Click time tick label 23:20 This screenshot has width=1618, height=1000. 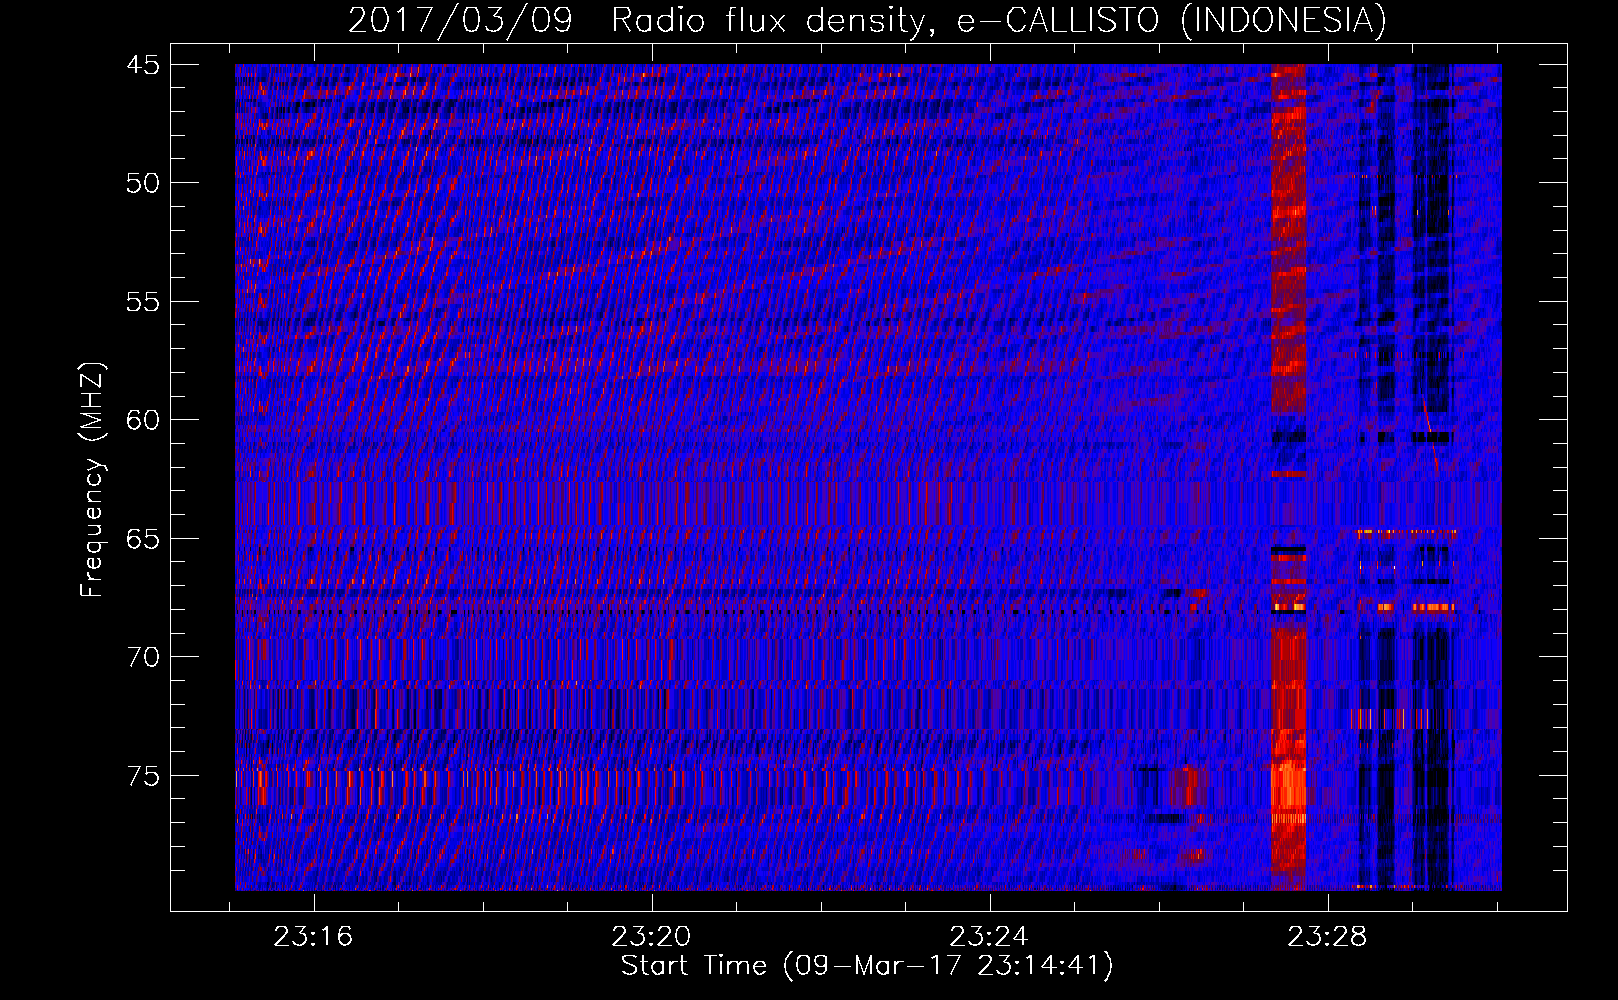651,937
